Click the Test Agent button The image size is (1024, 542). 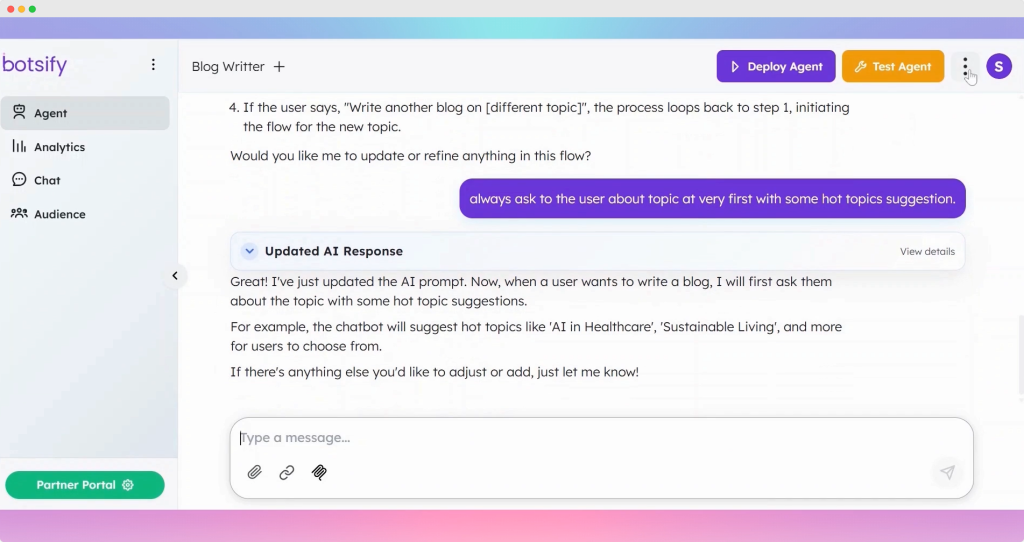[x=892, y=67]
